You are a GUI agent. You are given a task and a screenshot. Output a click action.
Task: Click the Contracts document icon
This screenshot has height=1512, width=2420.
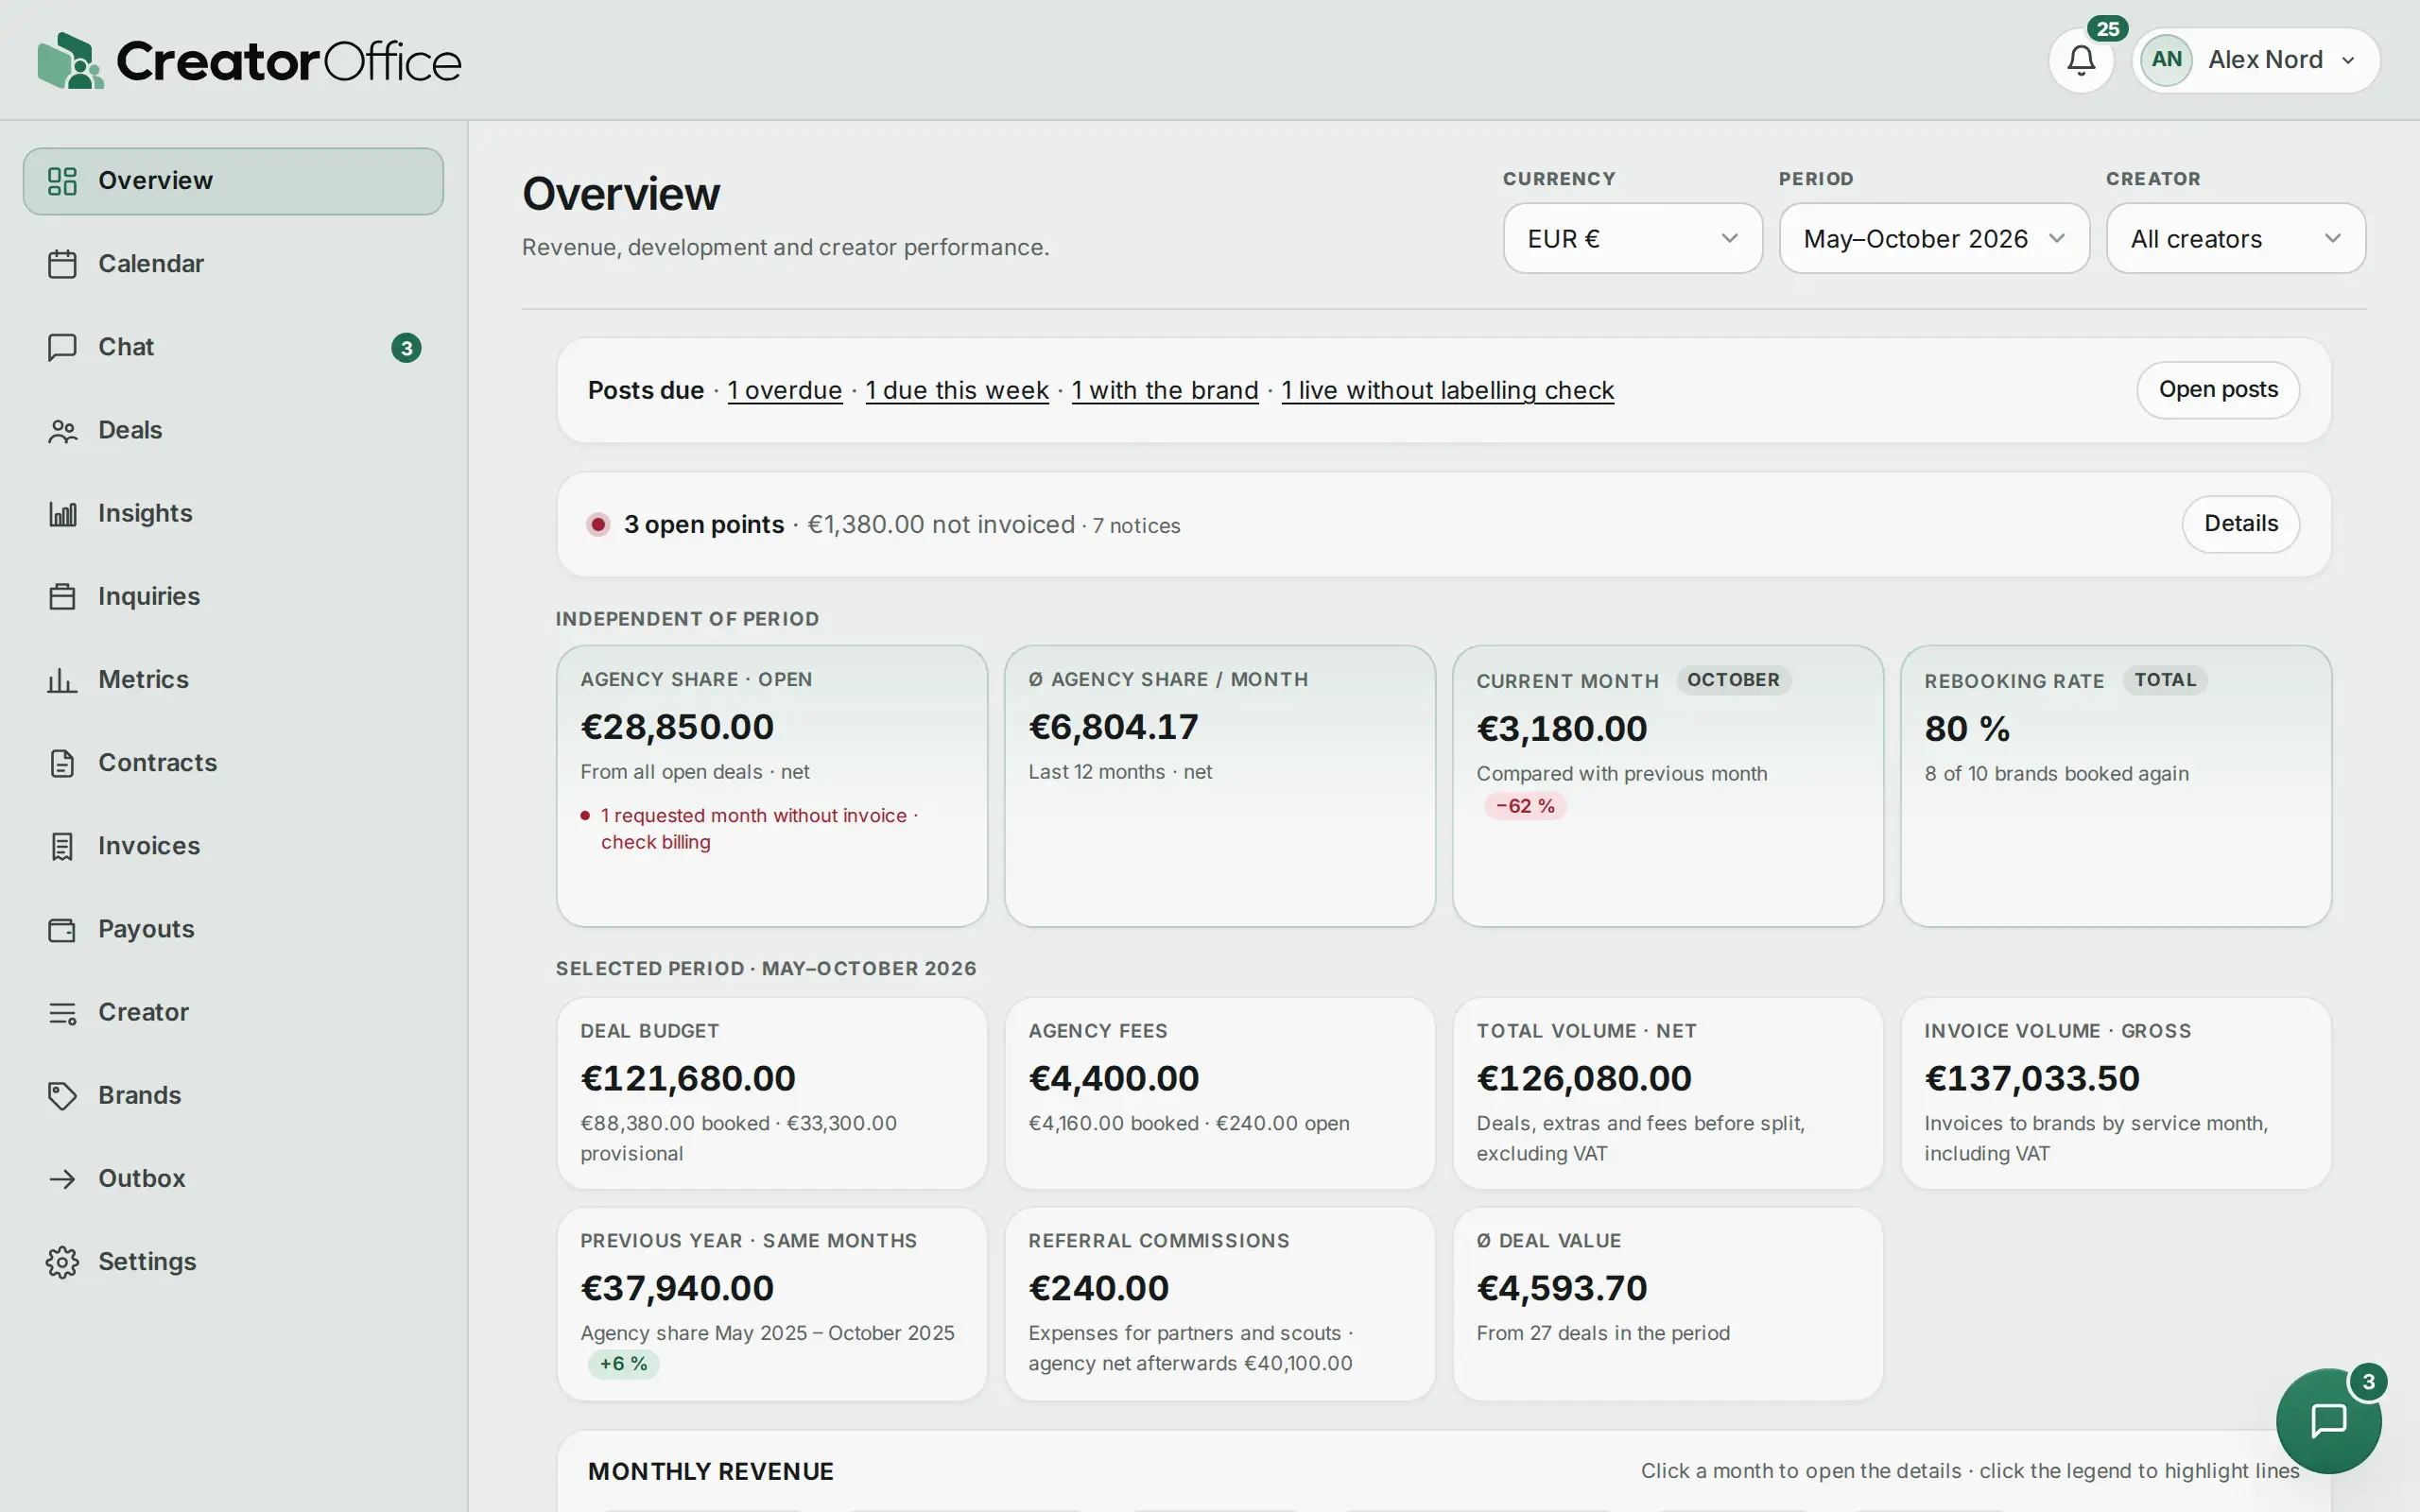tap(62, 763)
